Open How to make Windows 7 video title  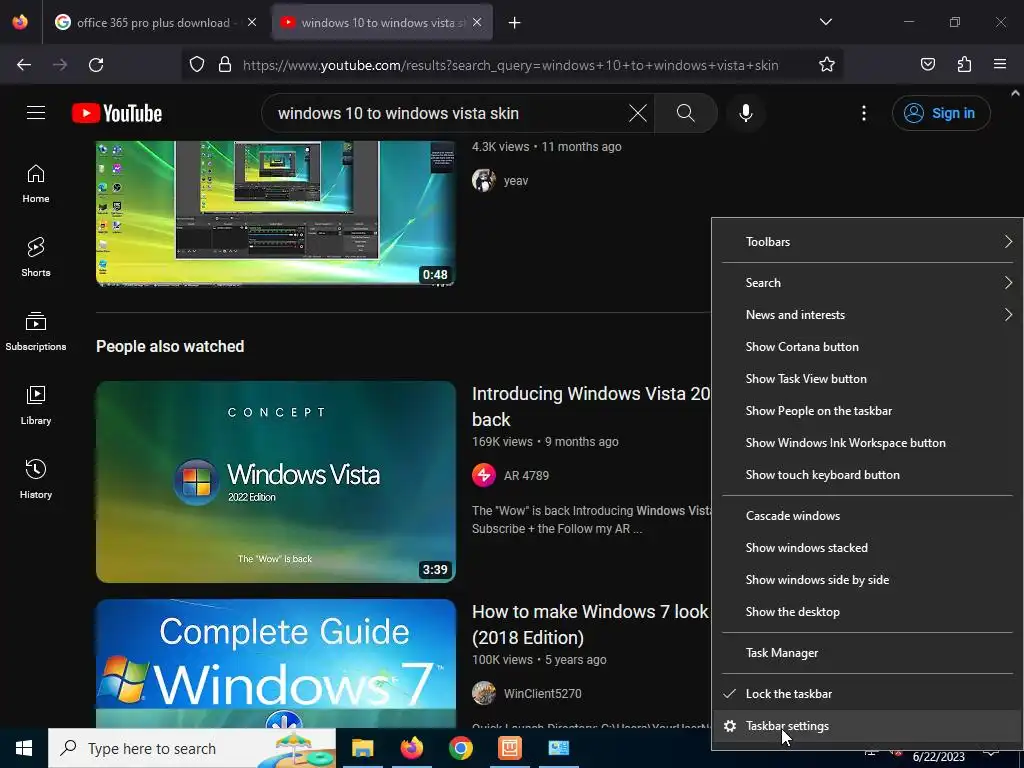tap(590, 624)
